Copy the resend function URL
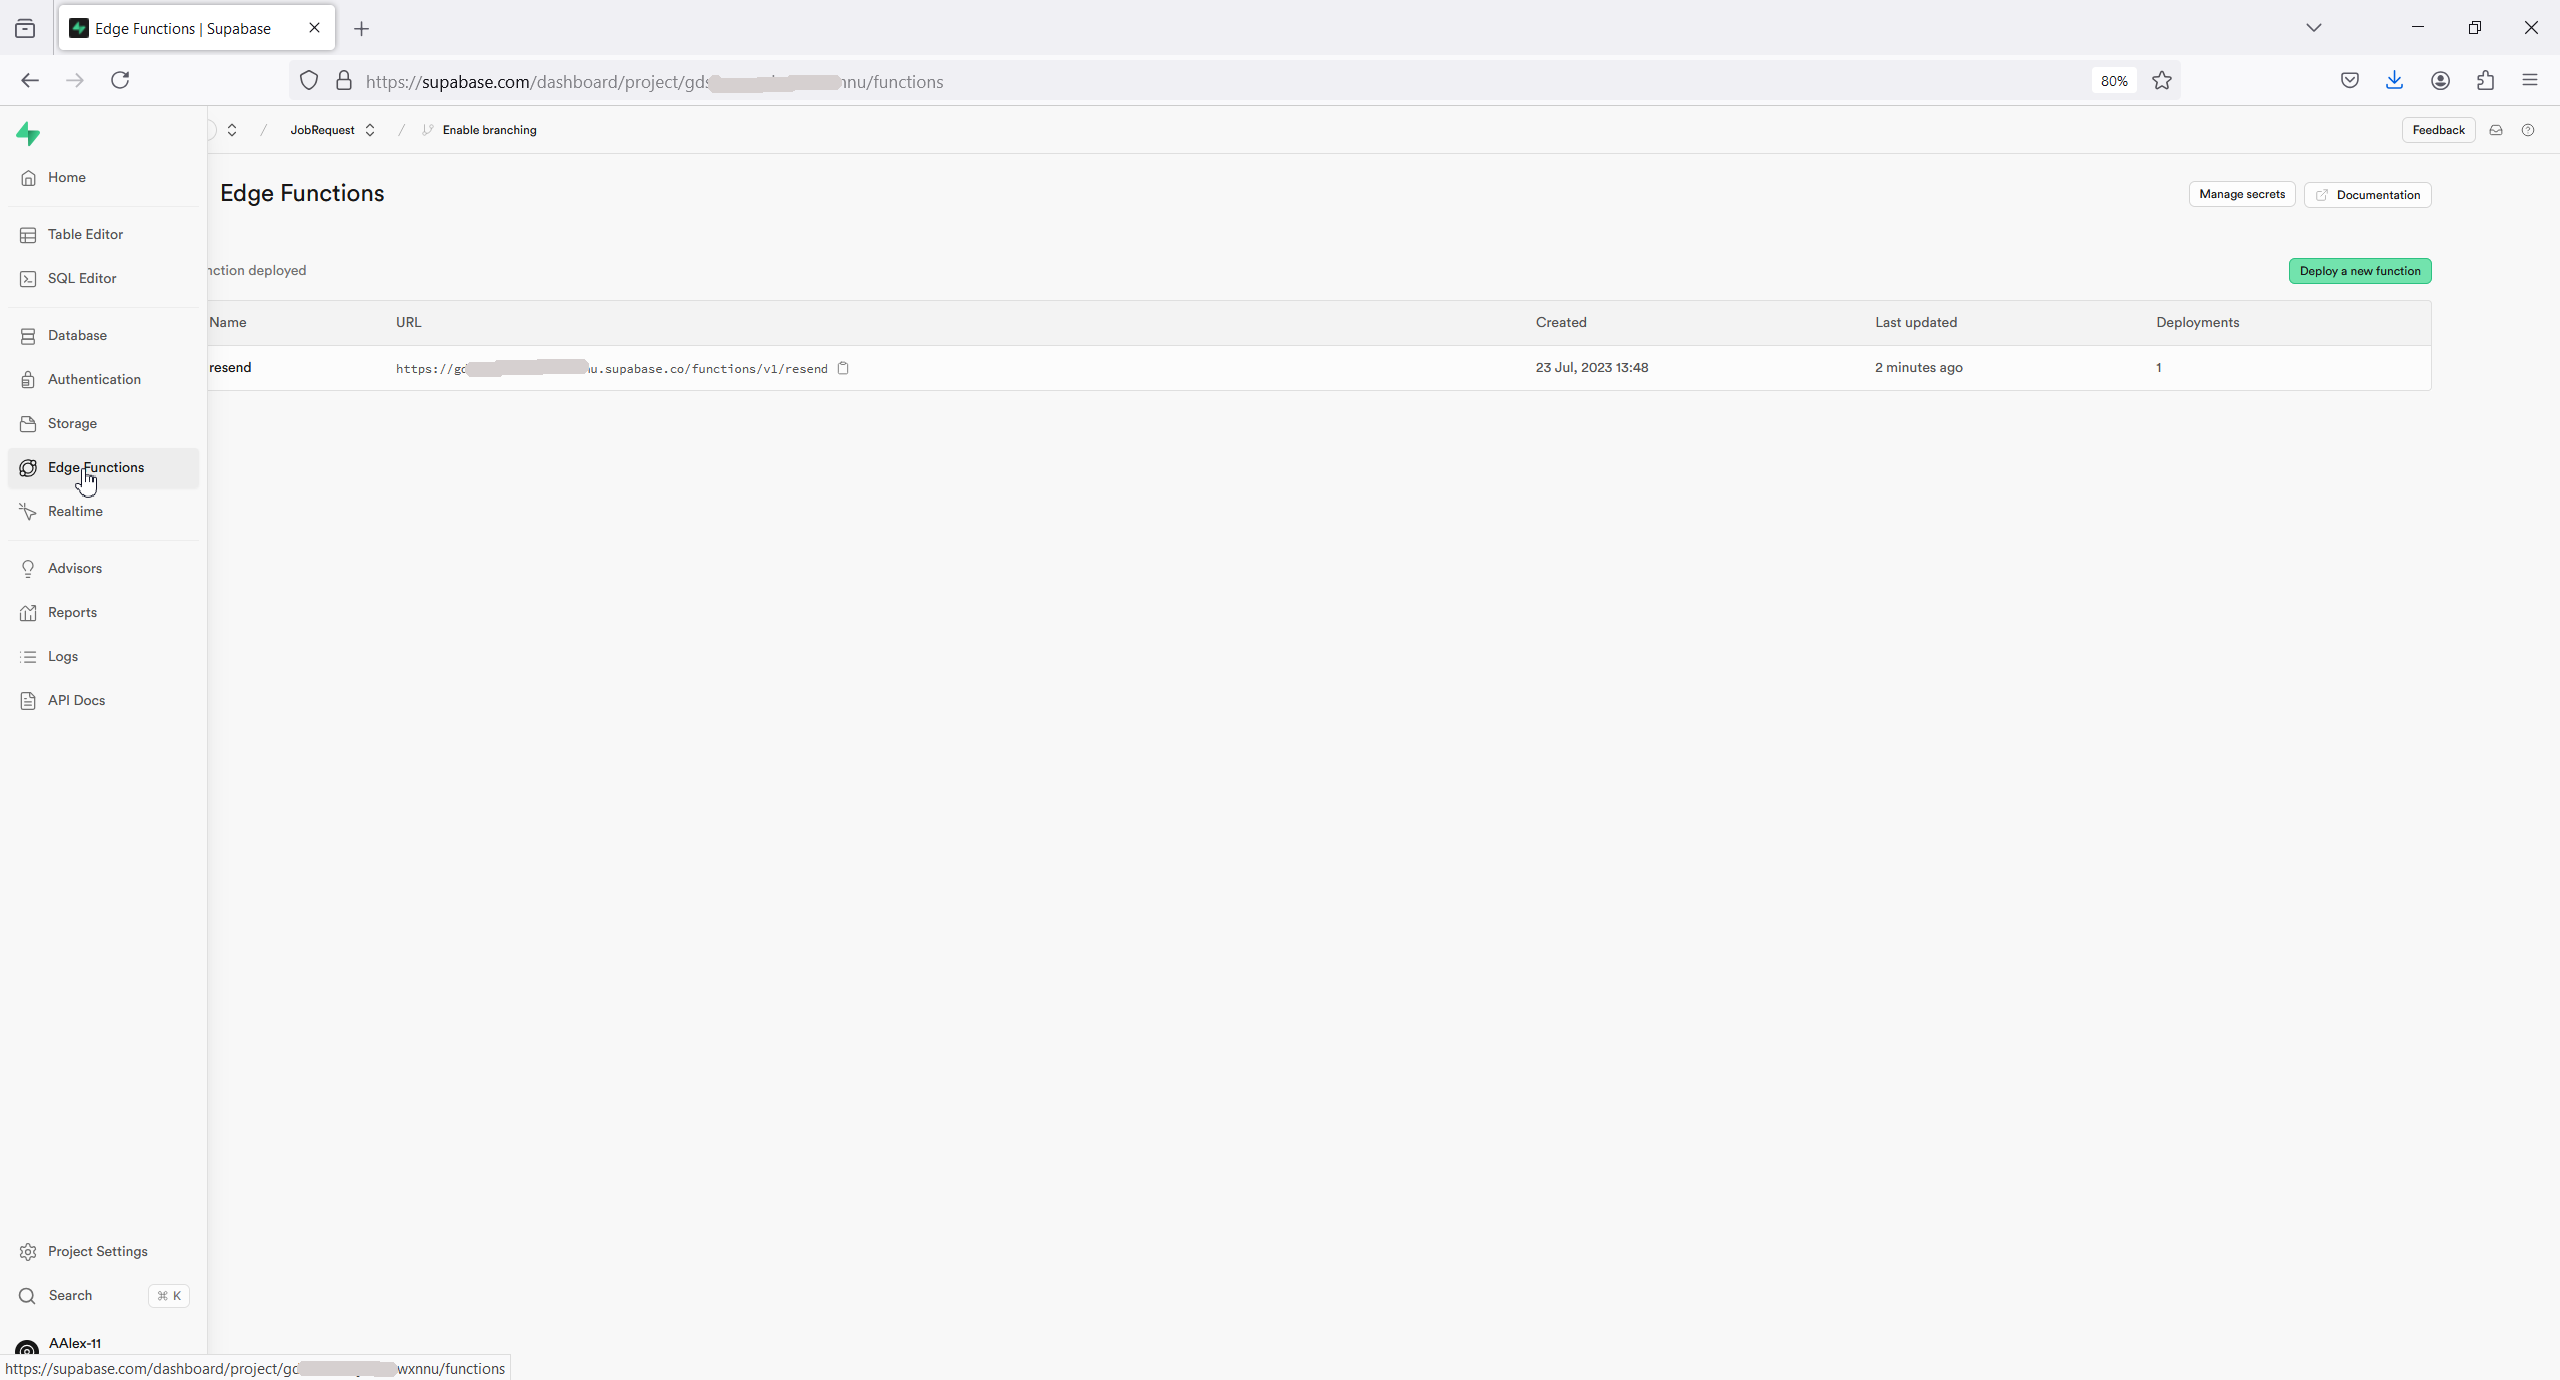This screenshot has height=1380, width=2560. 843,368
